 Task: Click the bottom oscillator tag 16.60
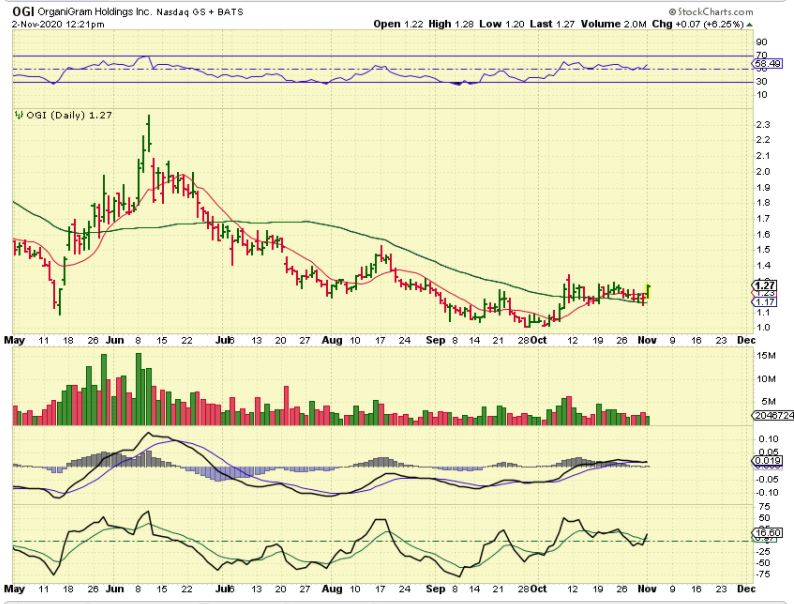pyautogui.click(x=768, y=532)
